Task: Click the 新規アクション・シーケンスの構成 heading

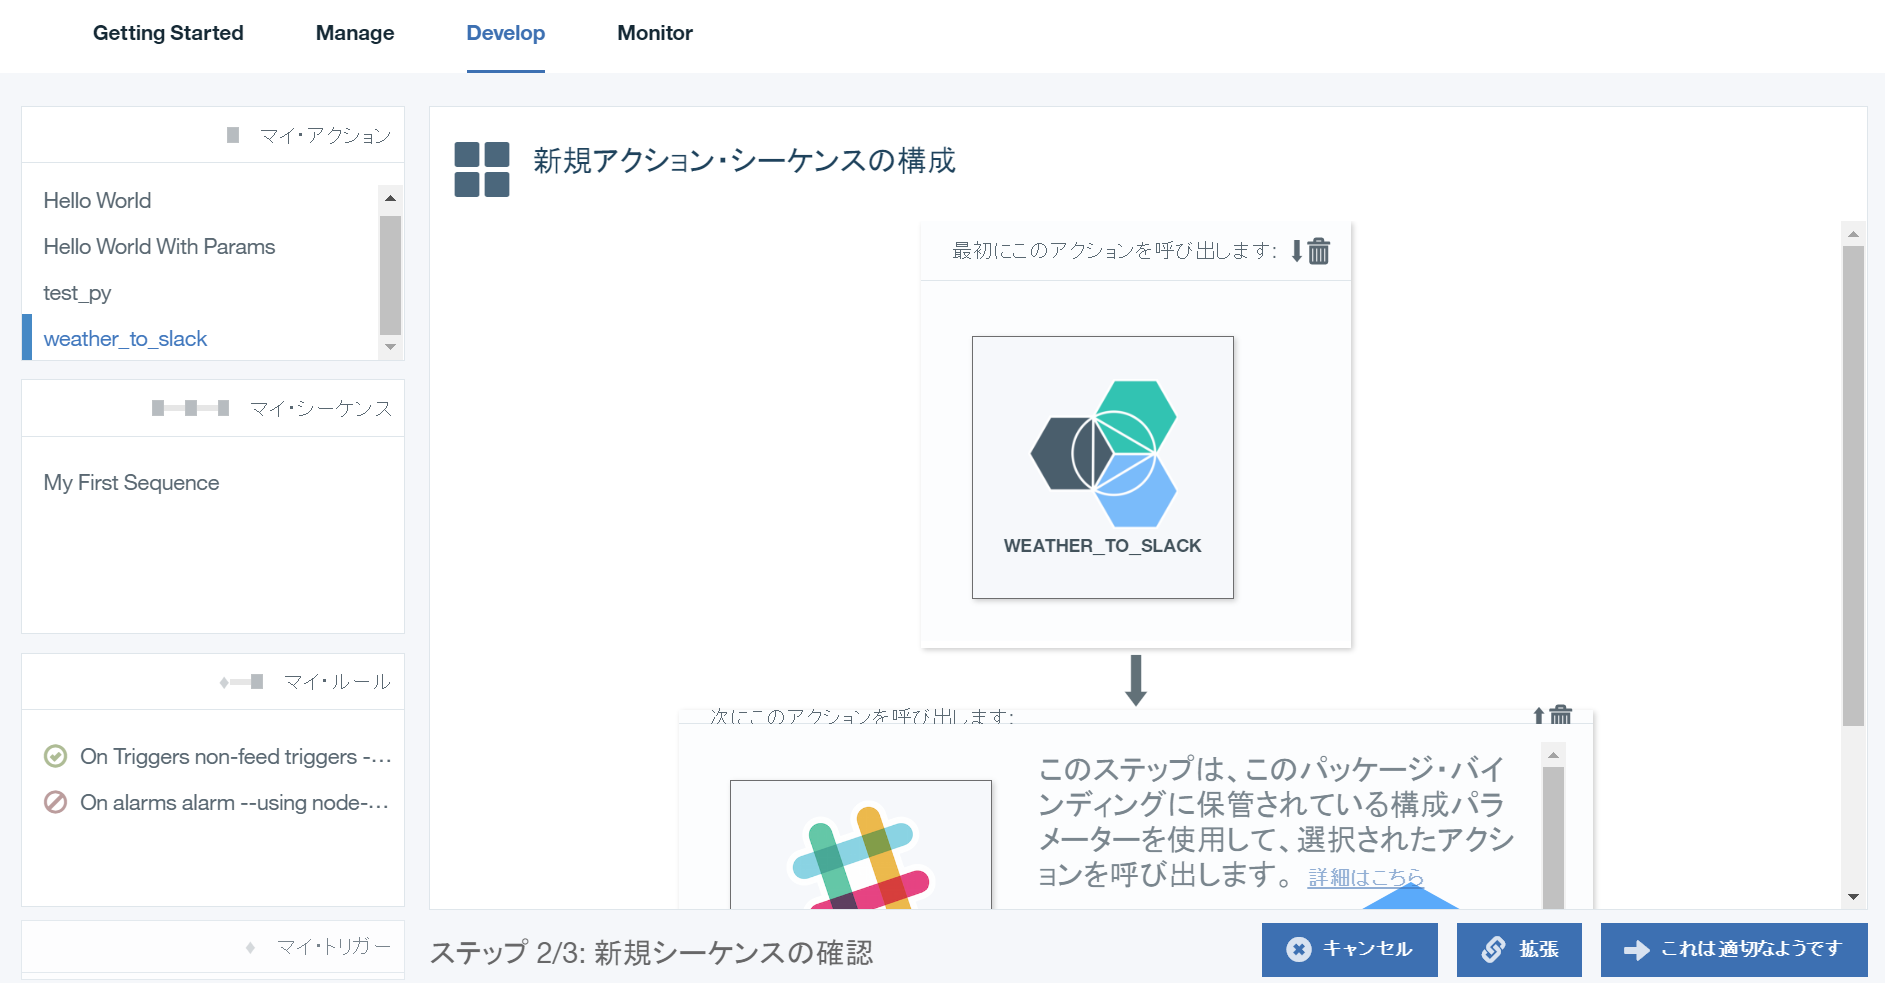Action: (744, 160)
